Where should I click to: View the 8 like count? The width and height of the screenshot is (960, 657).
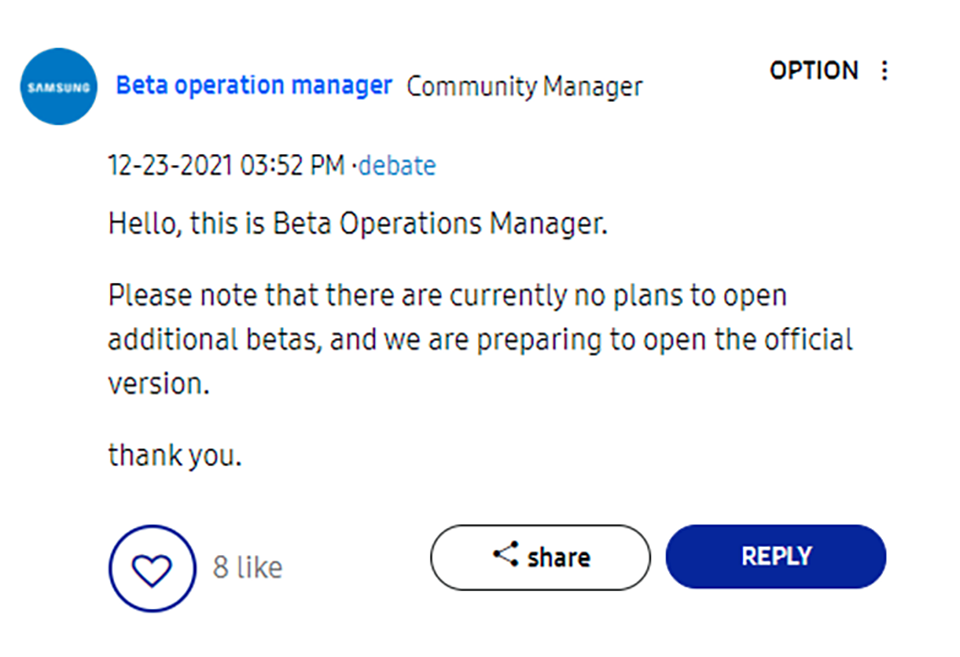(247, 568)
